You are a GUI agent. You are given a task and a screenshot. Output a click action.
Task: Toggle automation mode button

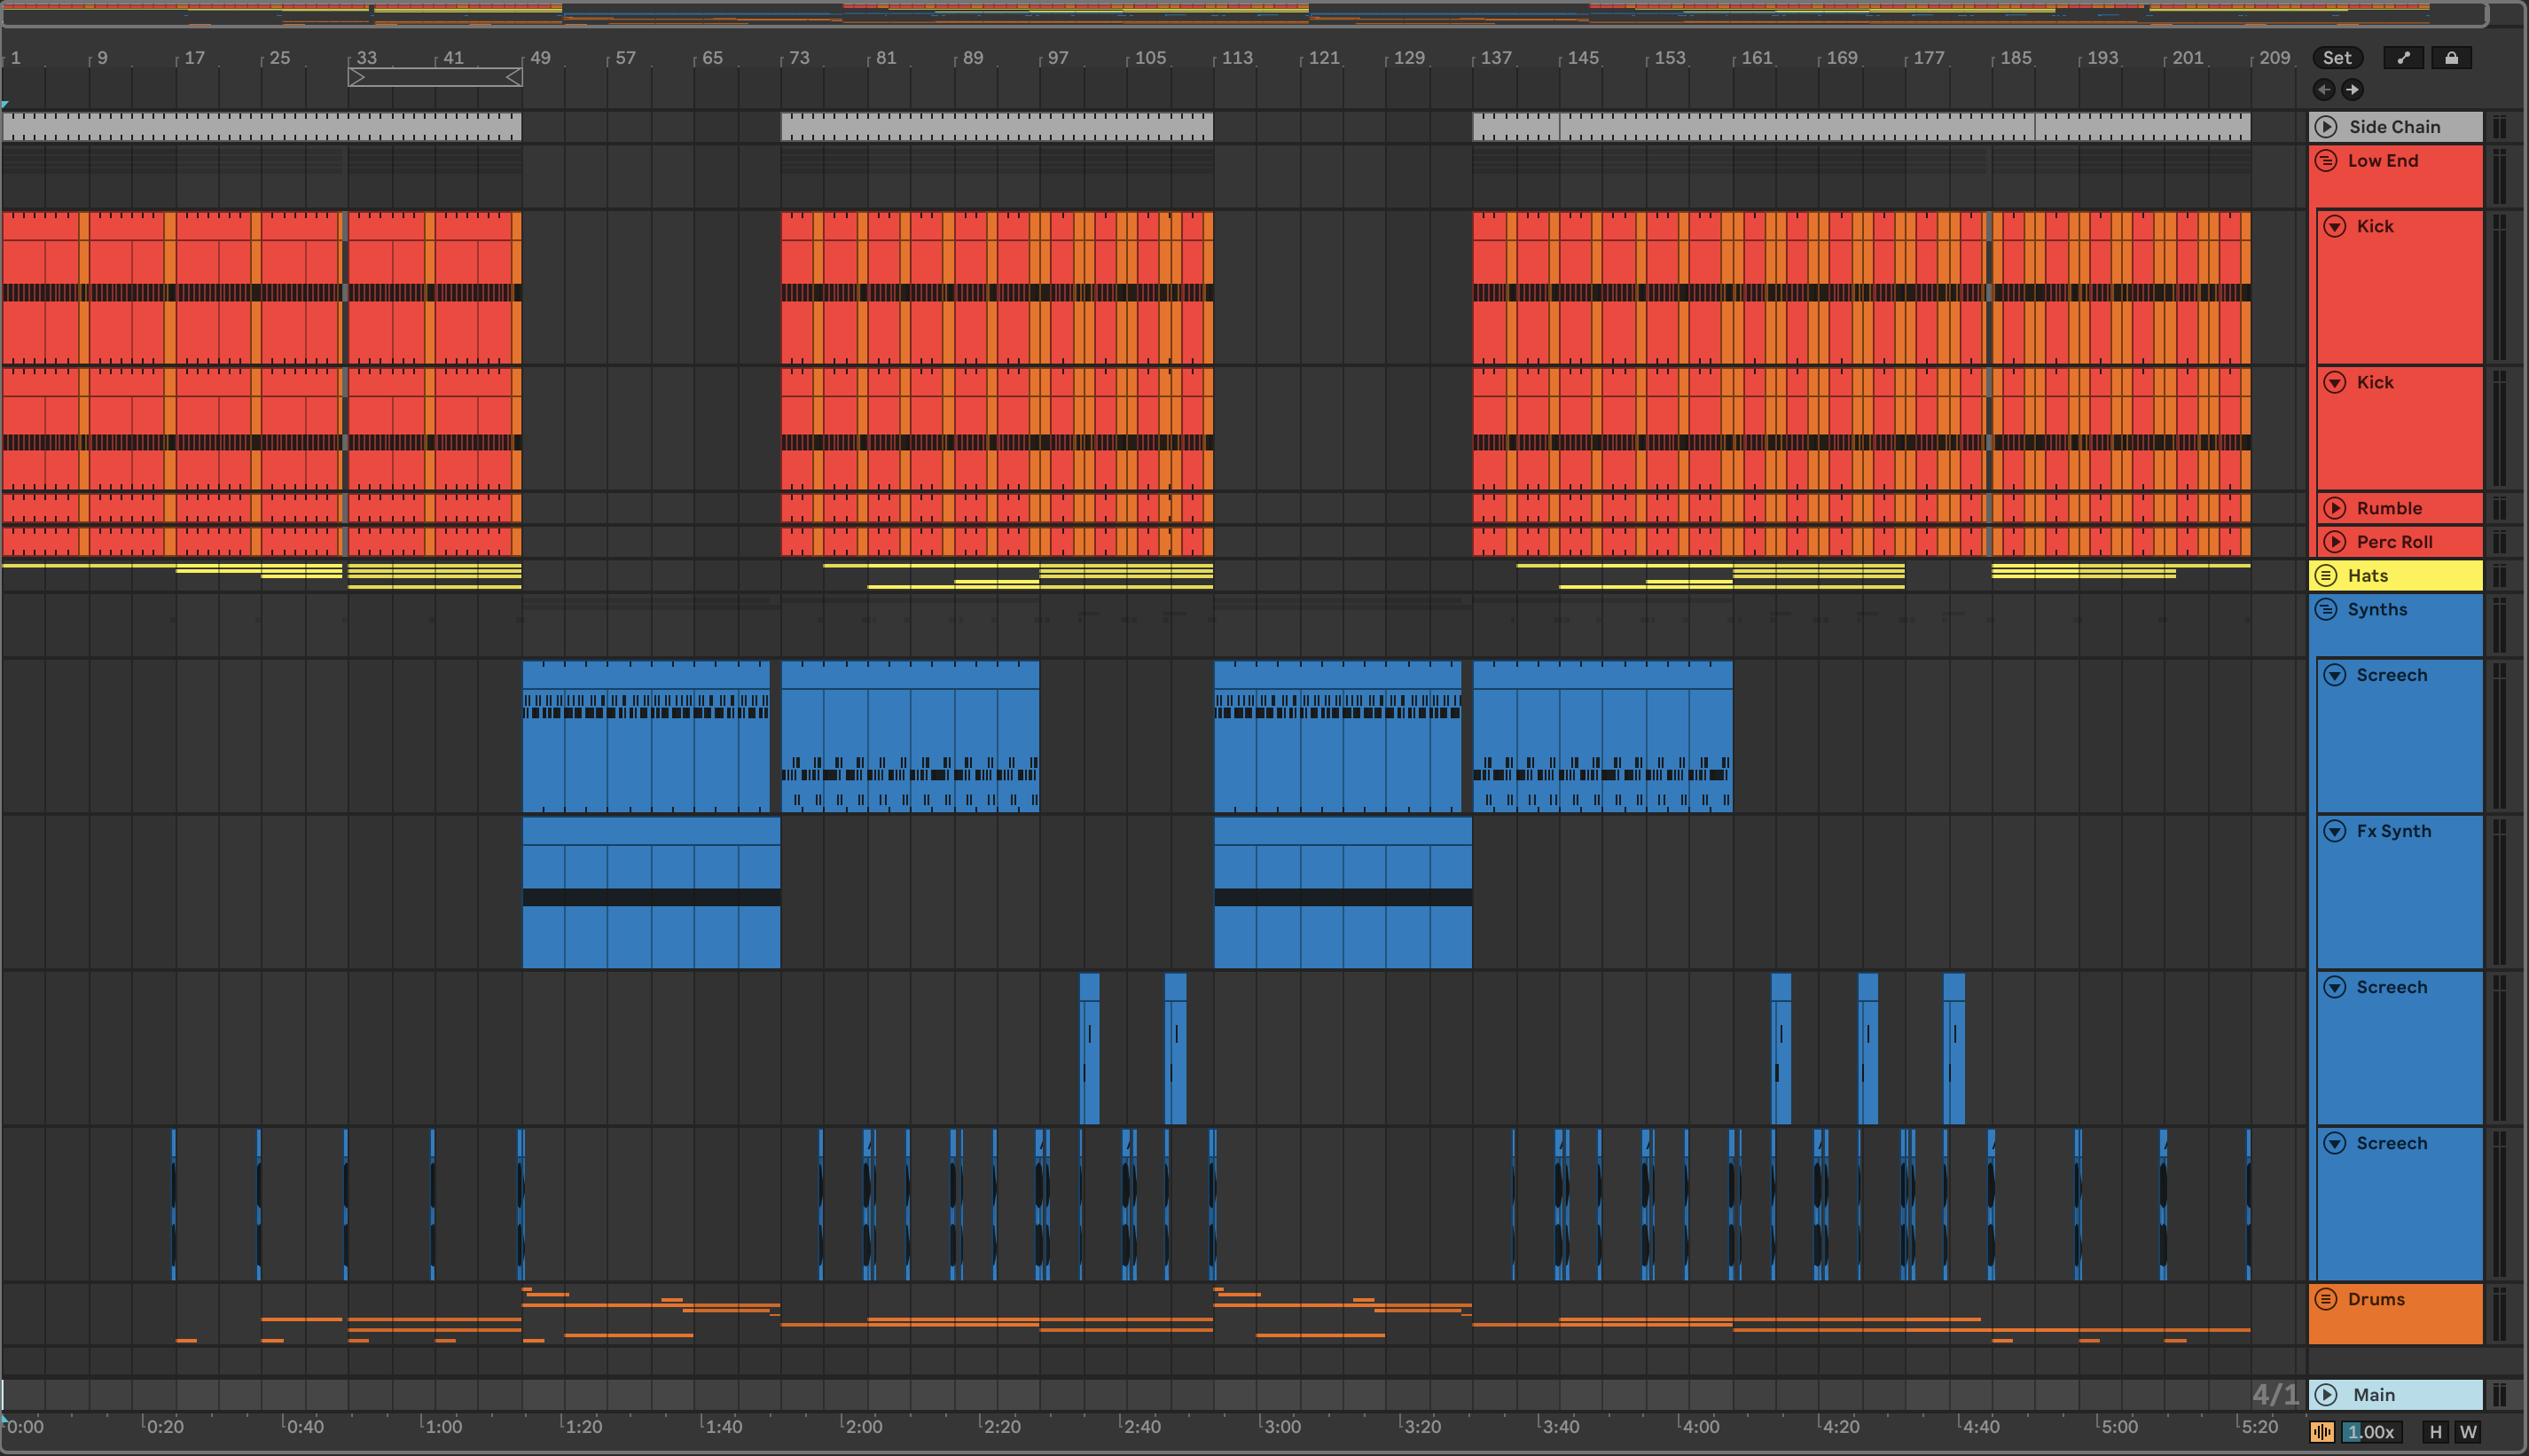tap(2402, 58)
